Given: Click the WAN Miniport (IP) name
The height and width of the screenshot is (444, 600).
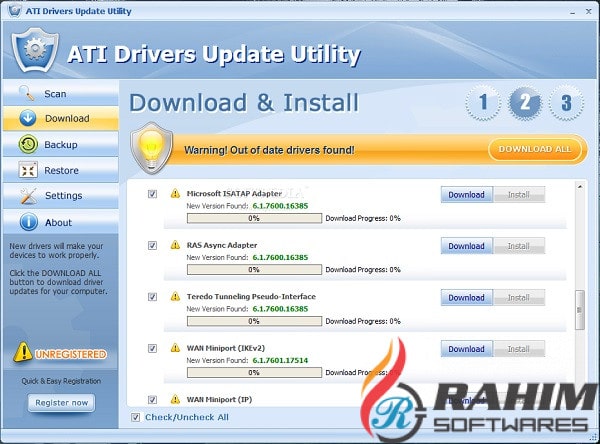Looking at the screenshot, I should point(219,399).
